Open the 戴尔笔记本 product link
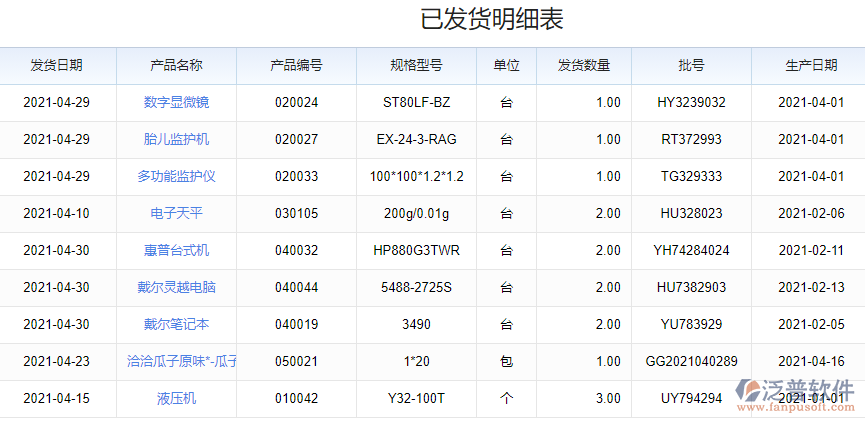Image resolution: width=865 pixels, height=423 pixels. [177, 324]
